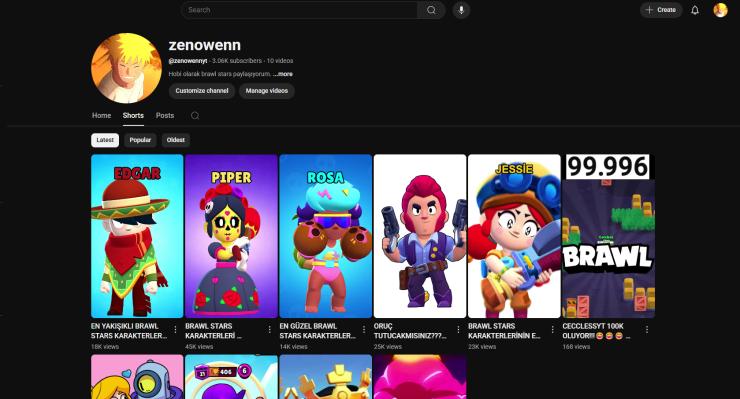Viewport: 740px width, 399px height.
Task: Sort shorts by Popular
Action: [x=140, y=140]
